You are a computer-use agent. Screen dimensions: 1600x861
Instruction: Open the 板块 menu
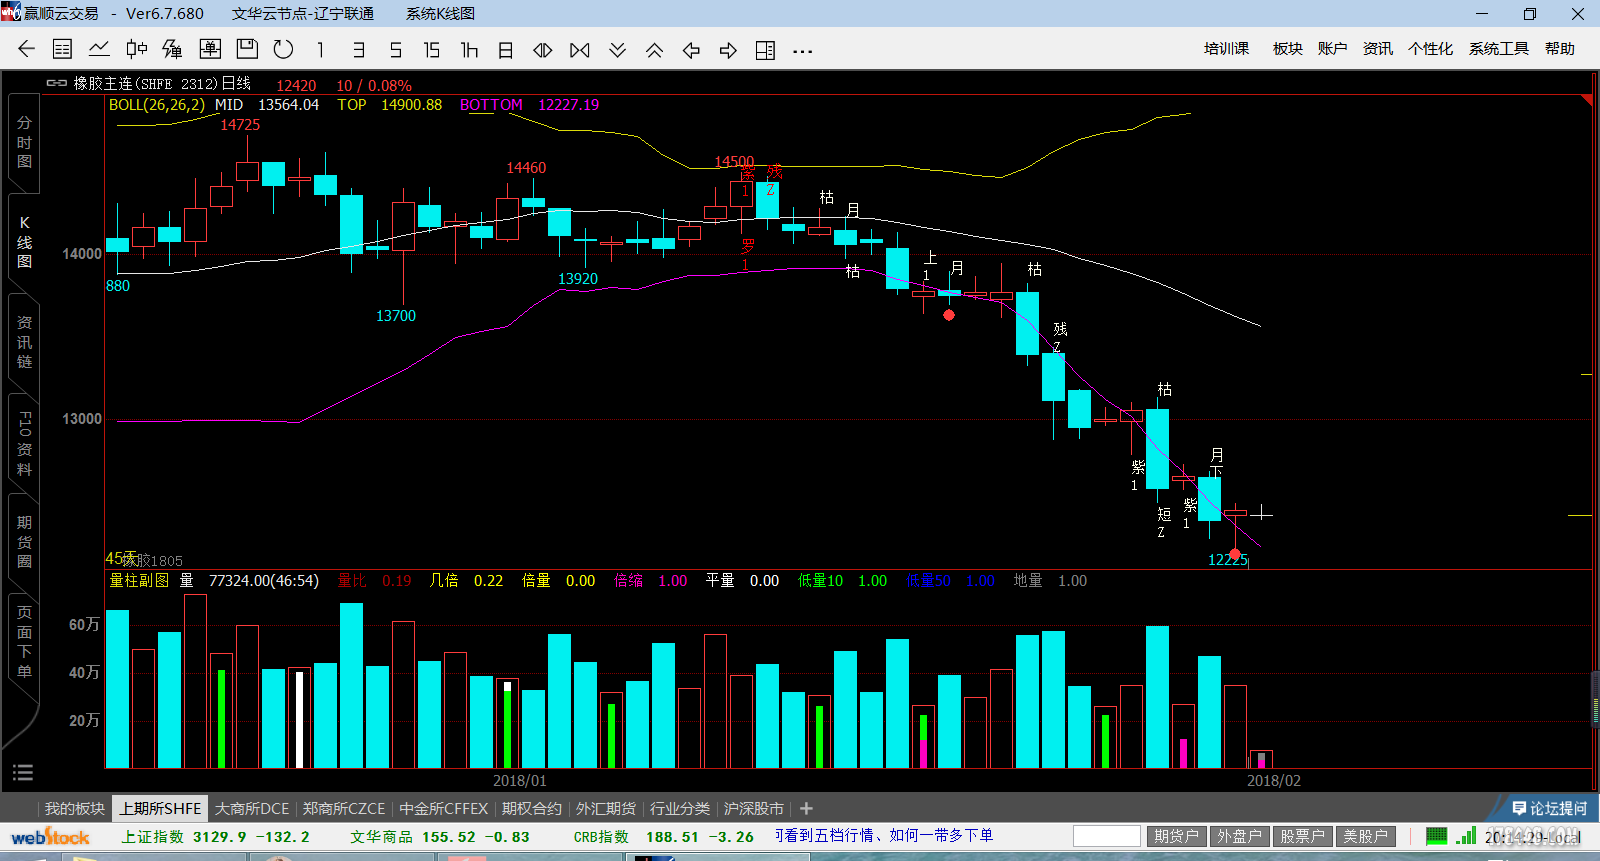click(x=1287, y=48)
